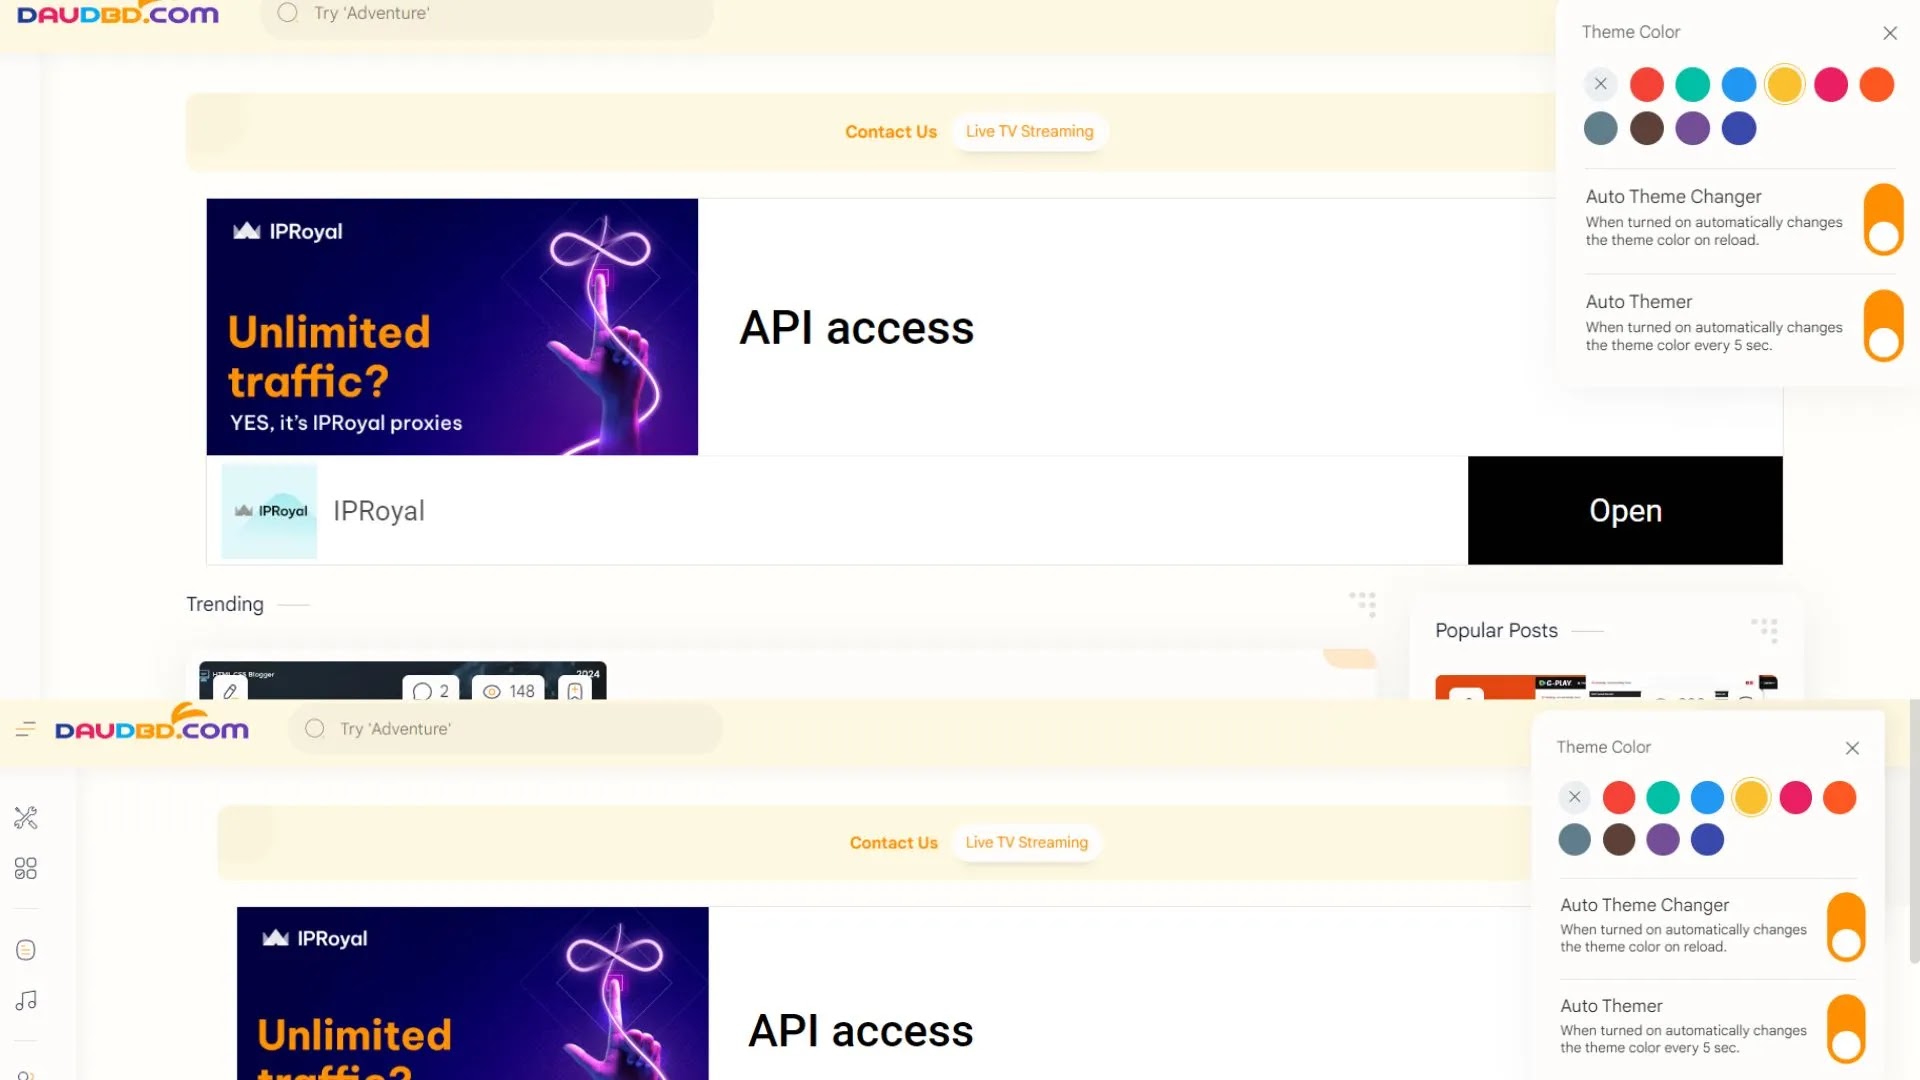Click the DAUDBD.com logo on the bottom page
Screen dimensions: 1920x1080
tap(152, 722)
